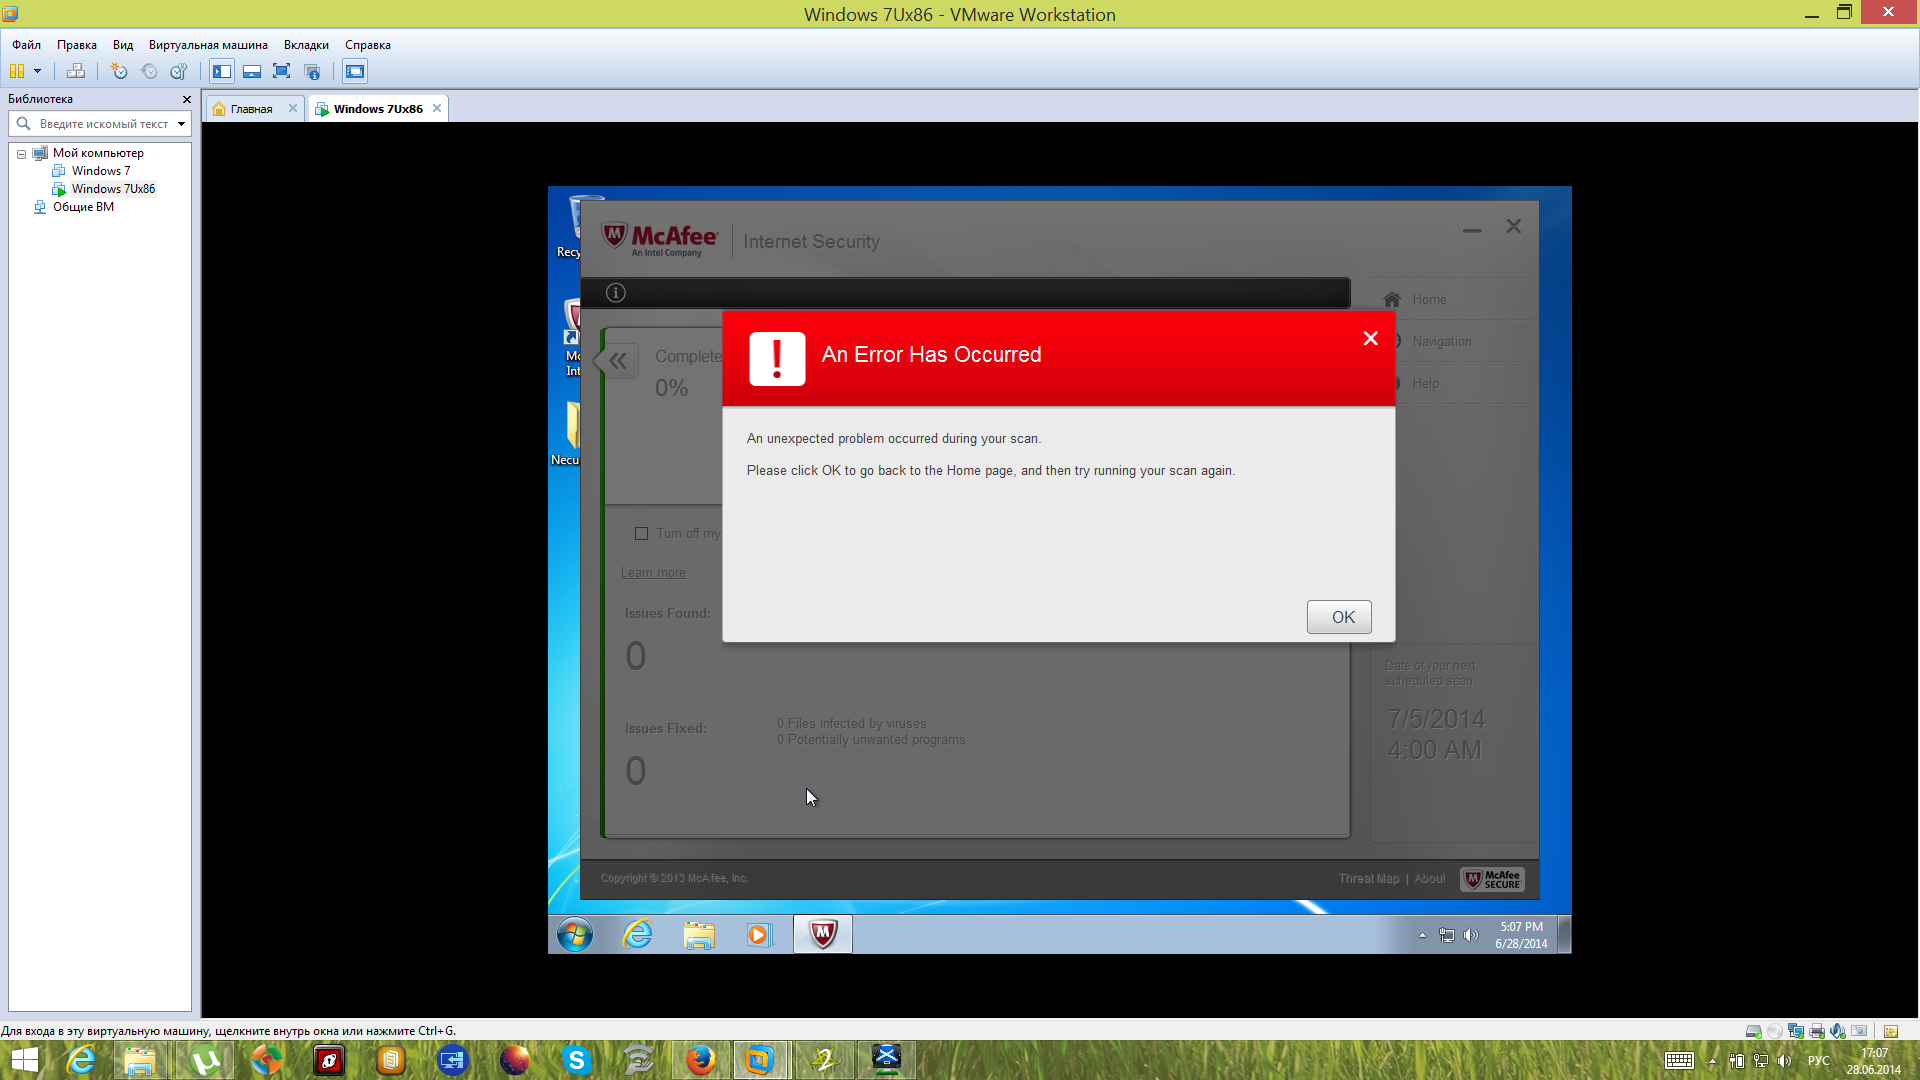Toggle the library panel view icon

tap(222, 71)
